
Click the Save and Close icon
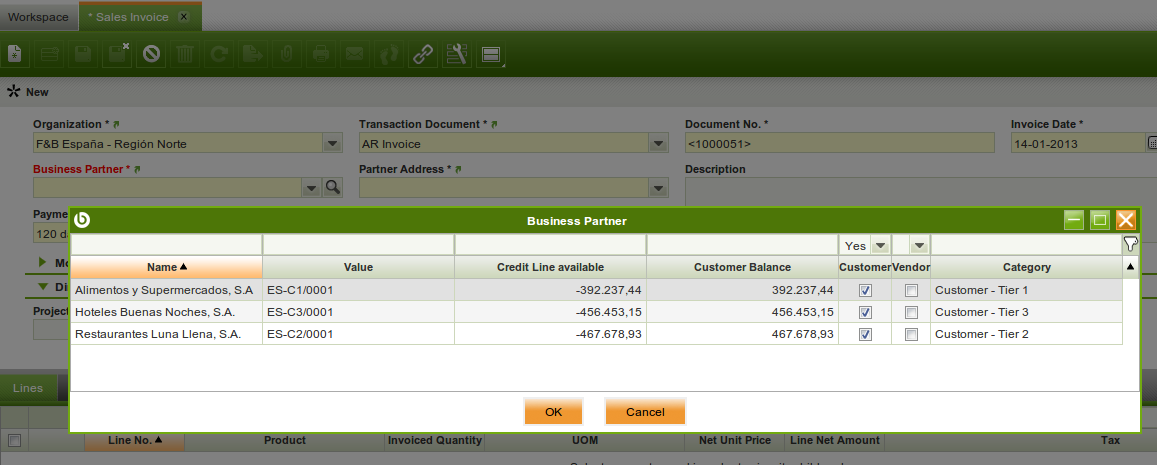click(x=117, y=54)
